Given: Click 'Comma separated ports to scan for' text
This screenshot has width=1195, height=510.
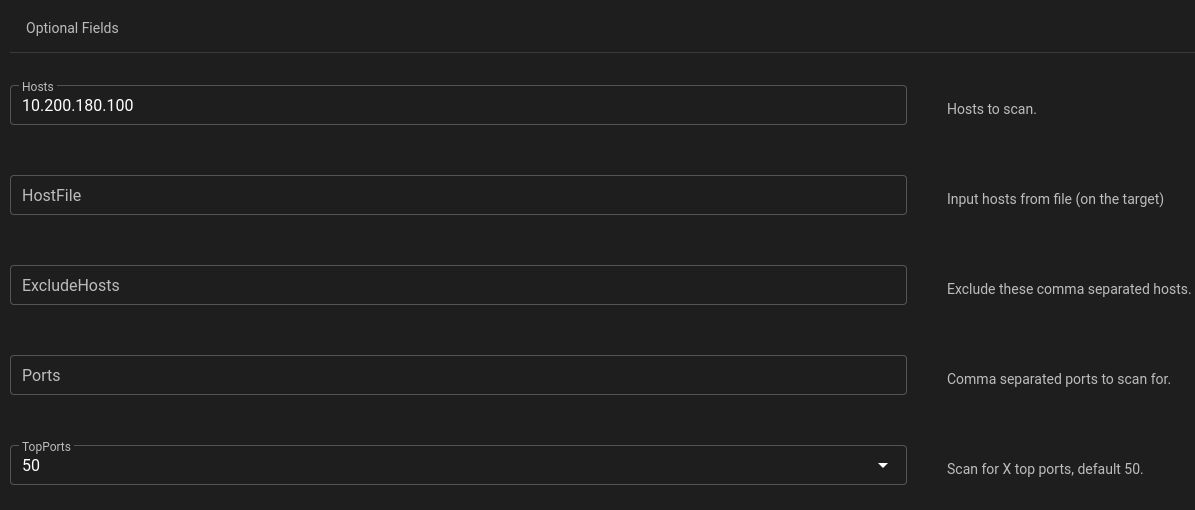Looking at the screenshot, I should pos(1058,379).
